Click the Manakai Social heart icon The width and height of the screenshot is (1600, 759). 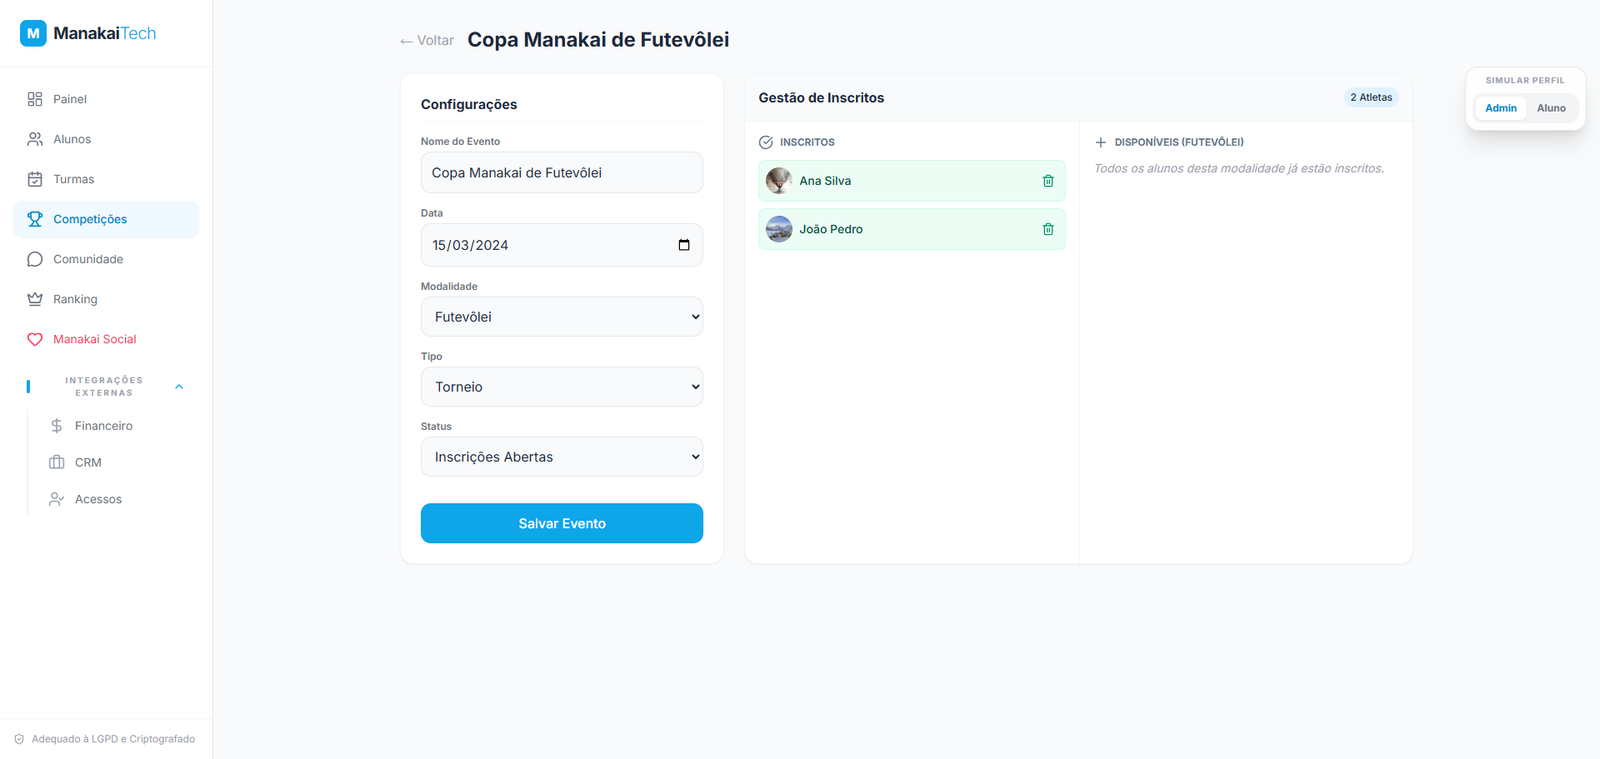click(35, 339)
